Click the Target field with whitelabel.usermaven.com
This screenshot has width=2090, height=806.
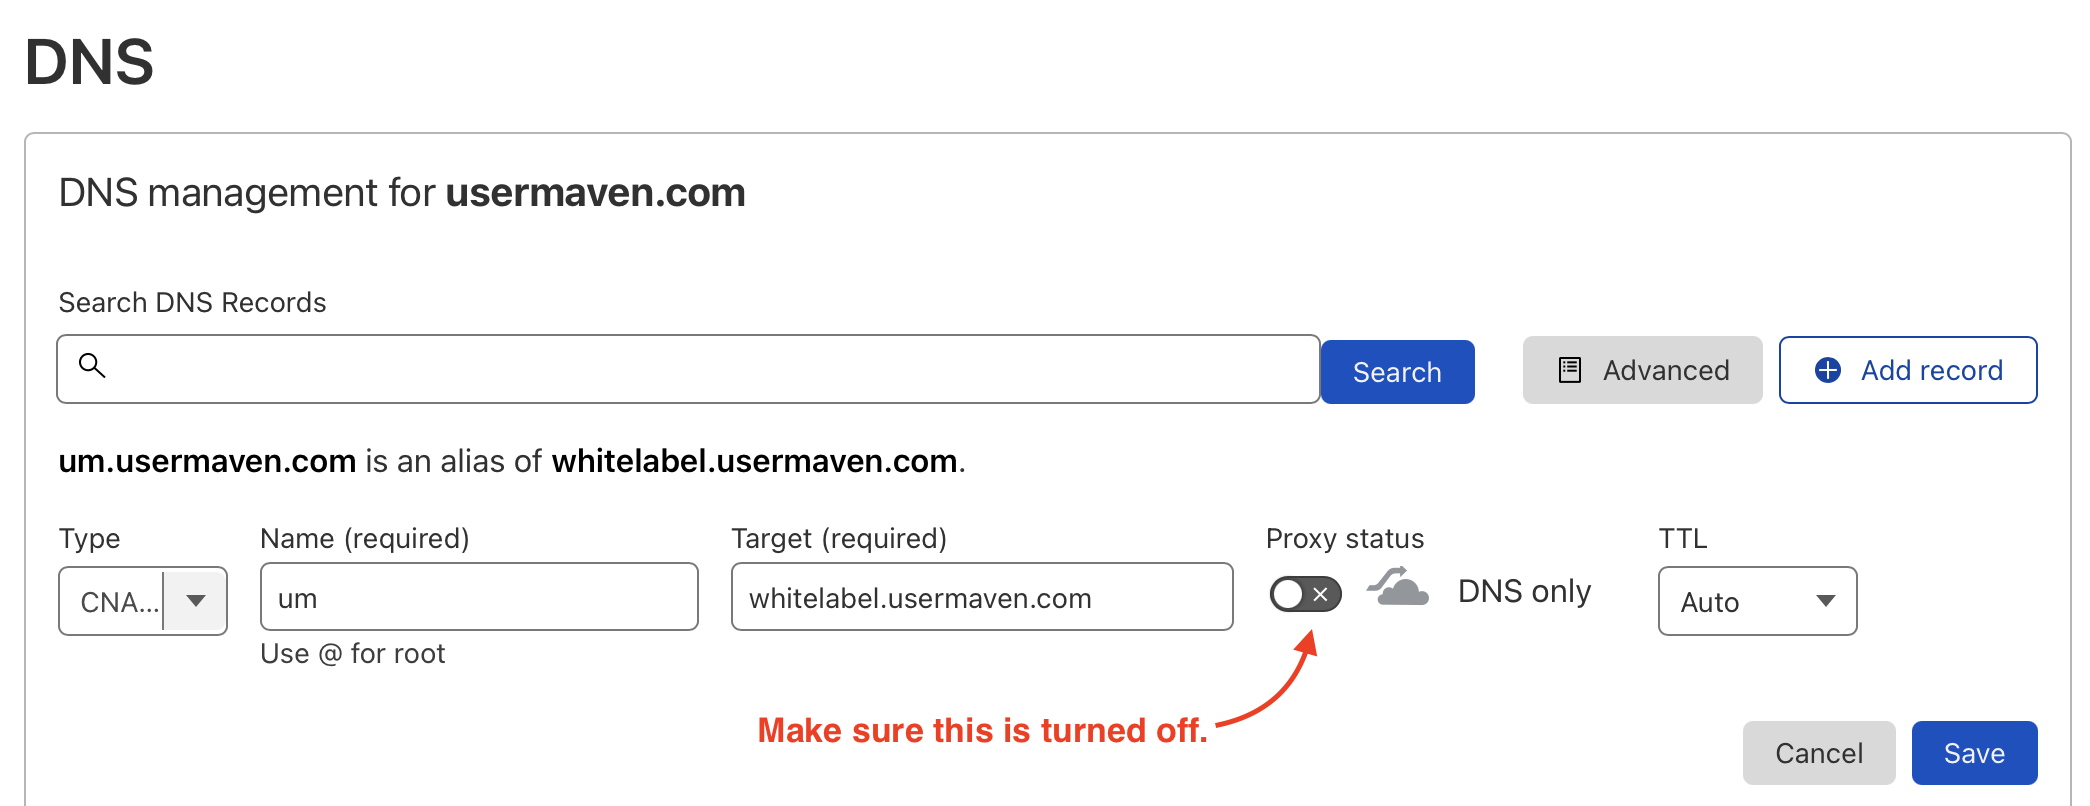point(981,597)
